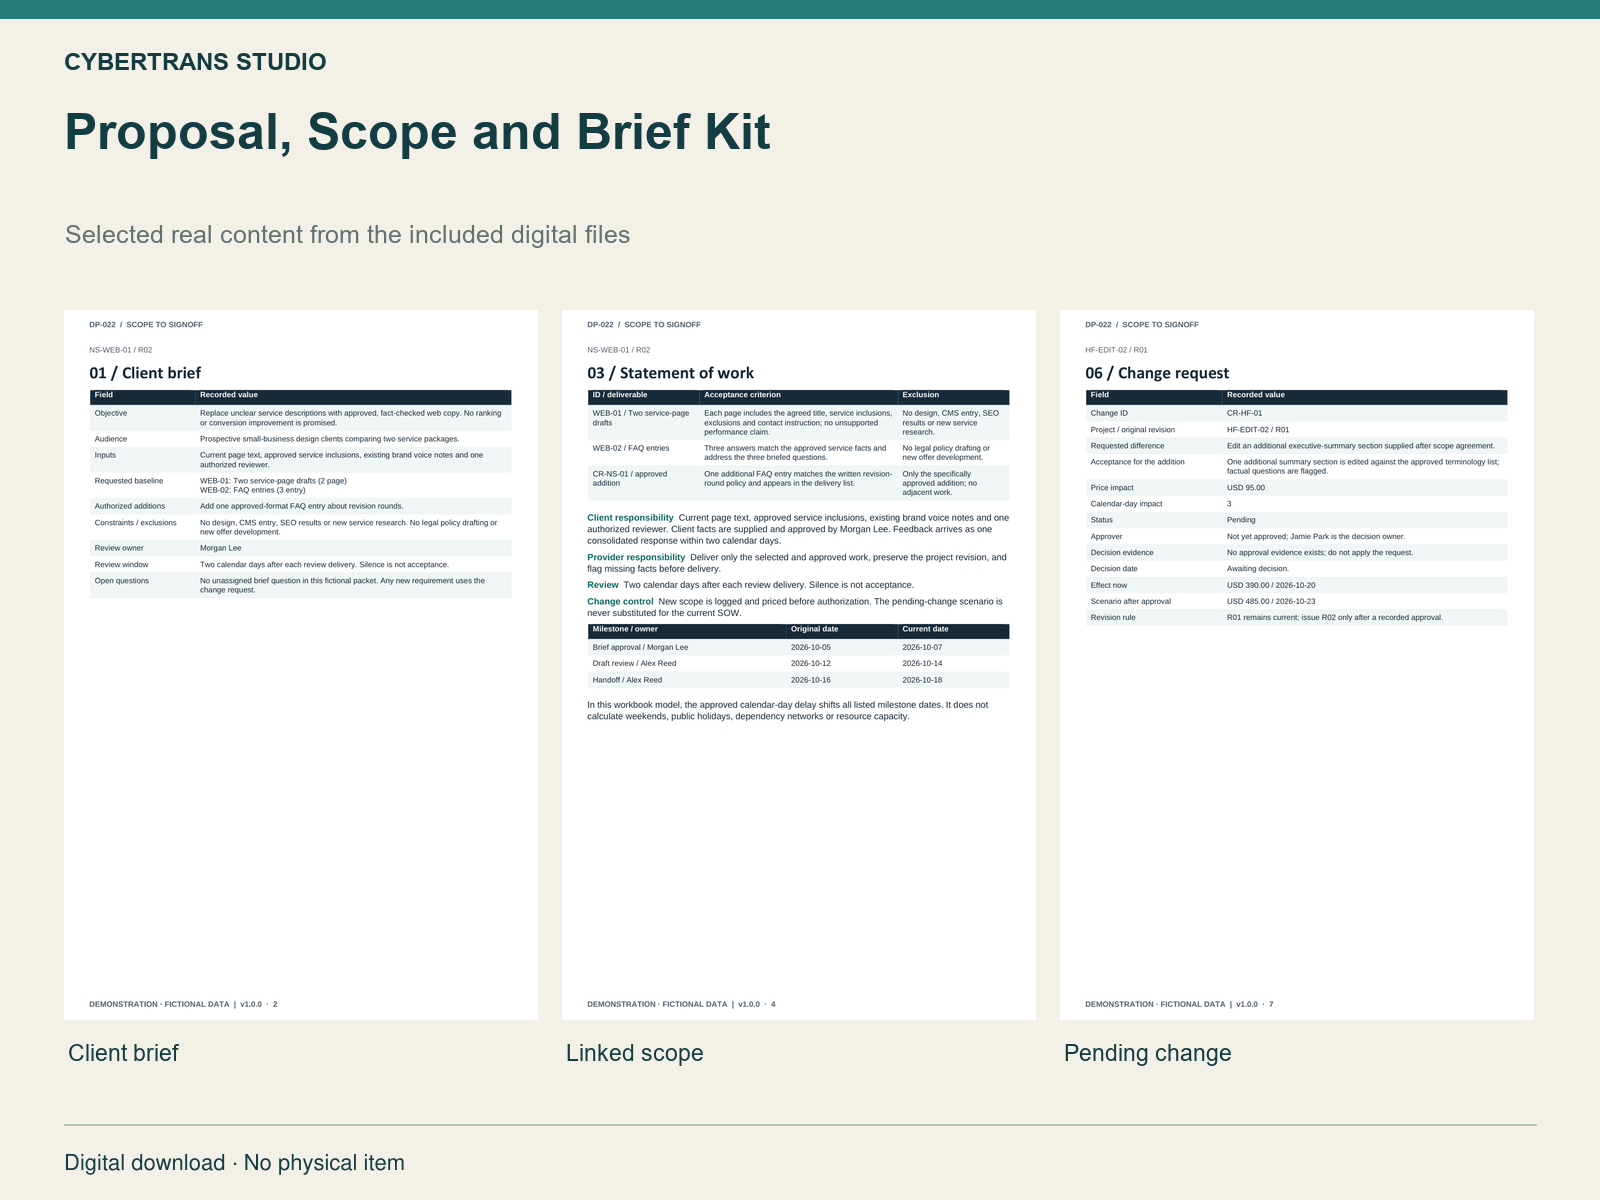Click the 'CR-HF-01' change ID value
The width and height of the screenshot is (1600, 1200).
pyautogui.click(x=1245, y=413)
